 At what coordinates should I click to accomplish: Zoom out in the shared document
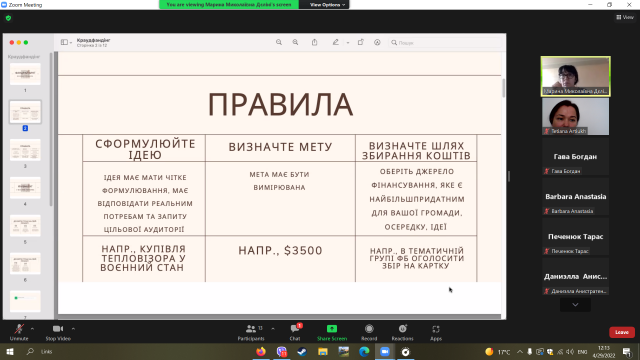tap(279, 42)
